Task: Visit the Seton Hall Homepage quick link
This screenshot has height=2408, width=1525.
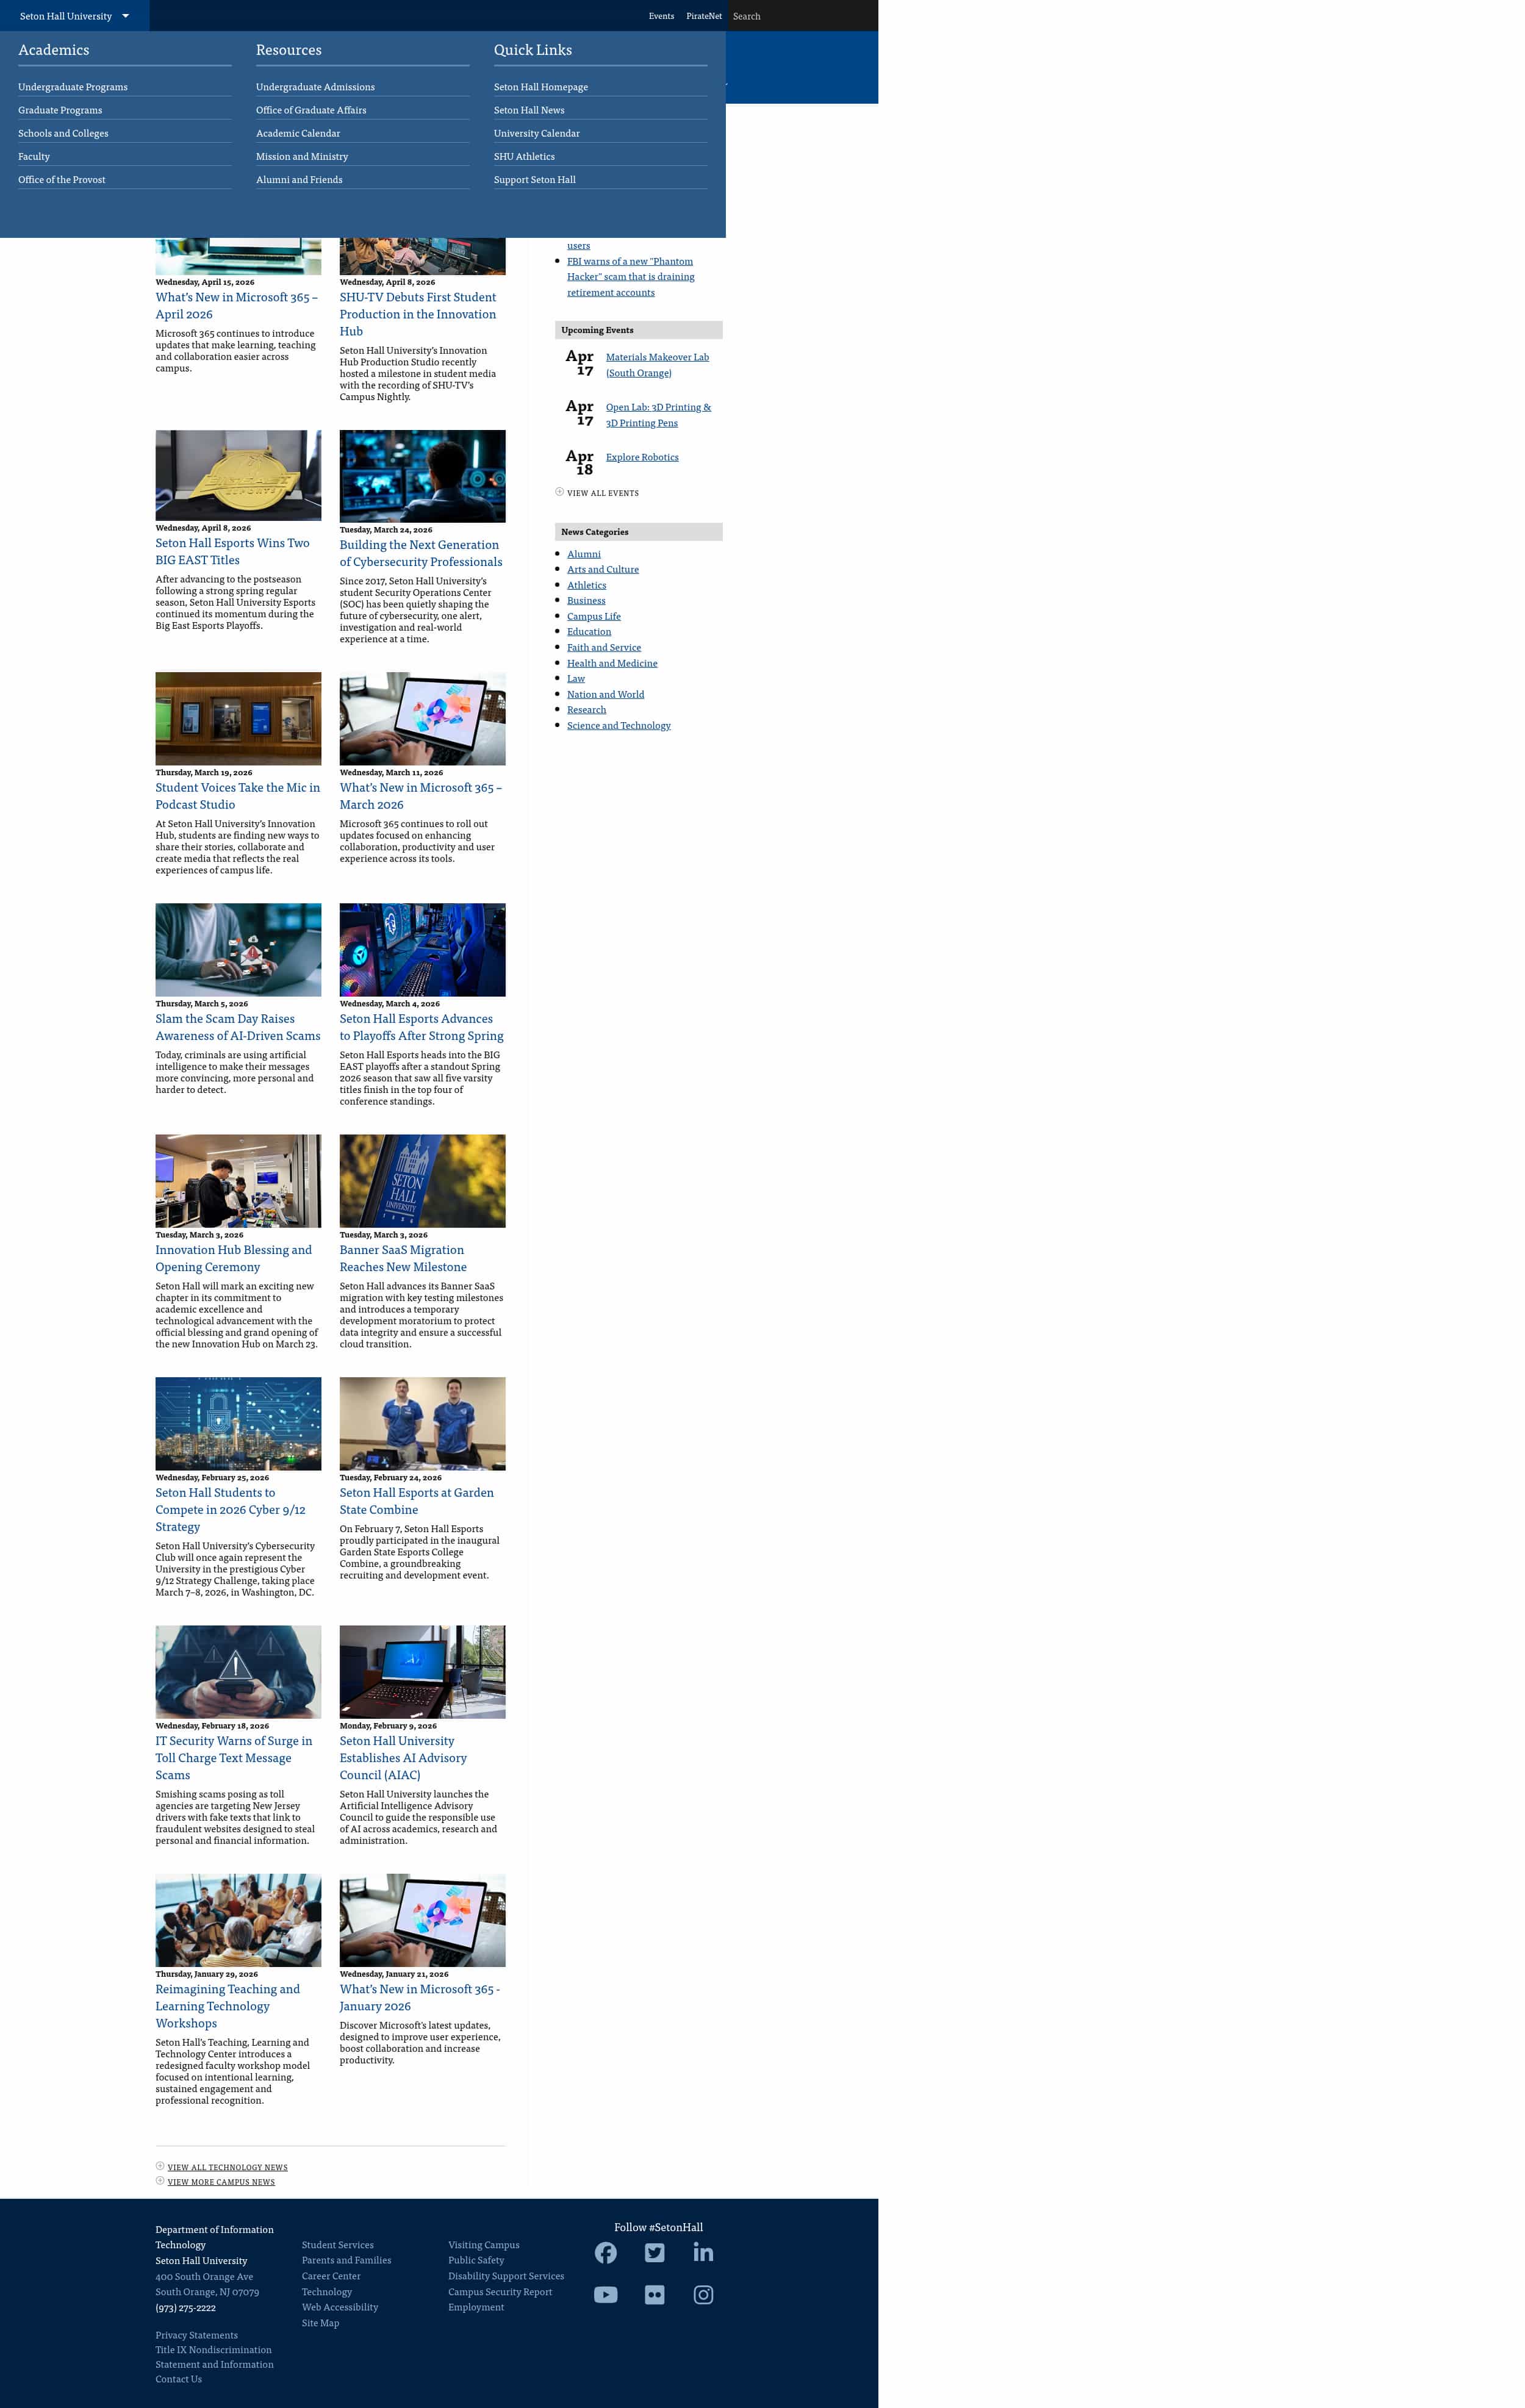Action: point(540,86)
